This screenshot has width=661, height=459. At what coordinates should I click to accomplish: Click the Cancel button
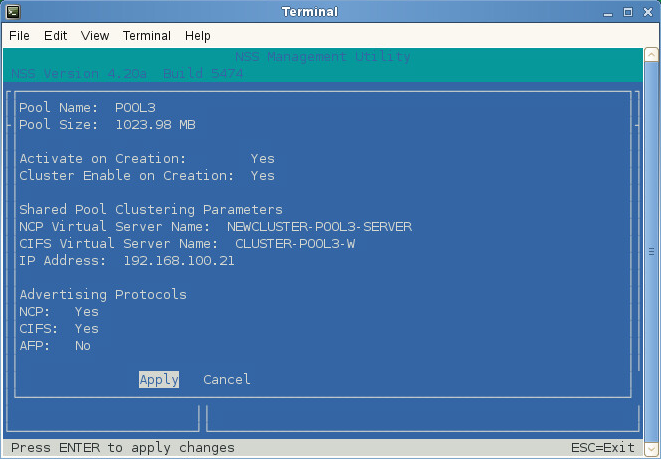227,379
